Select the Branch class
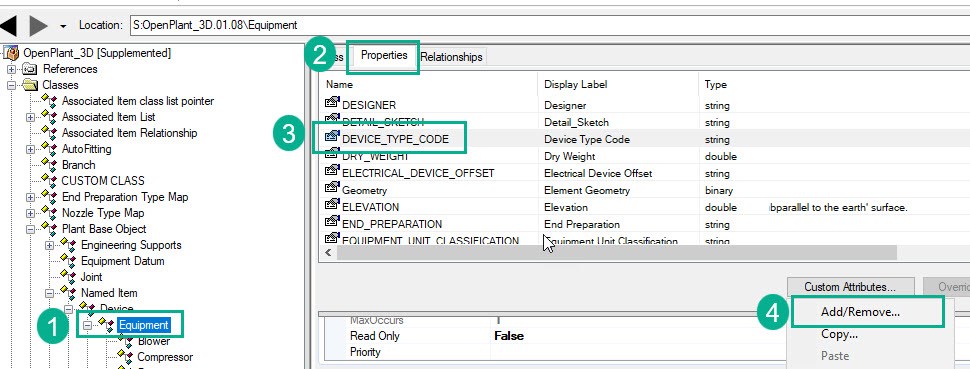The image size is (970, 369). [x=79, y=165]
